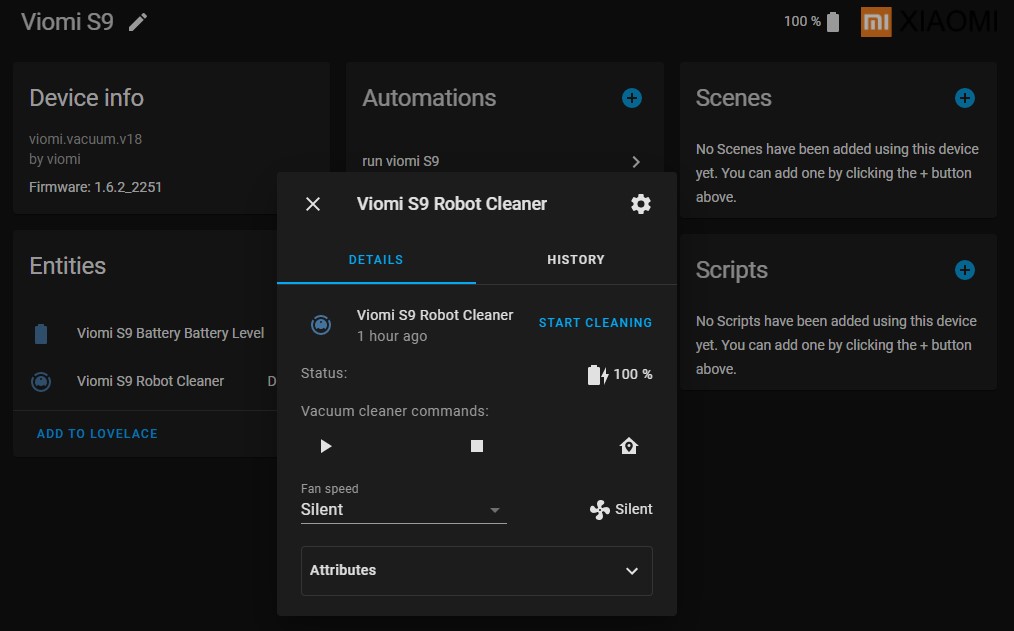Add a new script with the plus icon
This screenshot has height=631, width=1014.
(965, 270)
